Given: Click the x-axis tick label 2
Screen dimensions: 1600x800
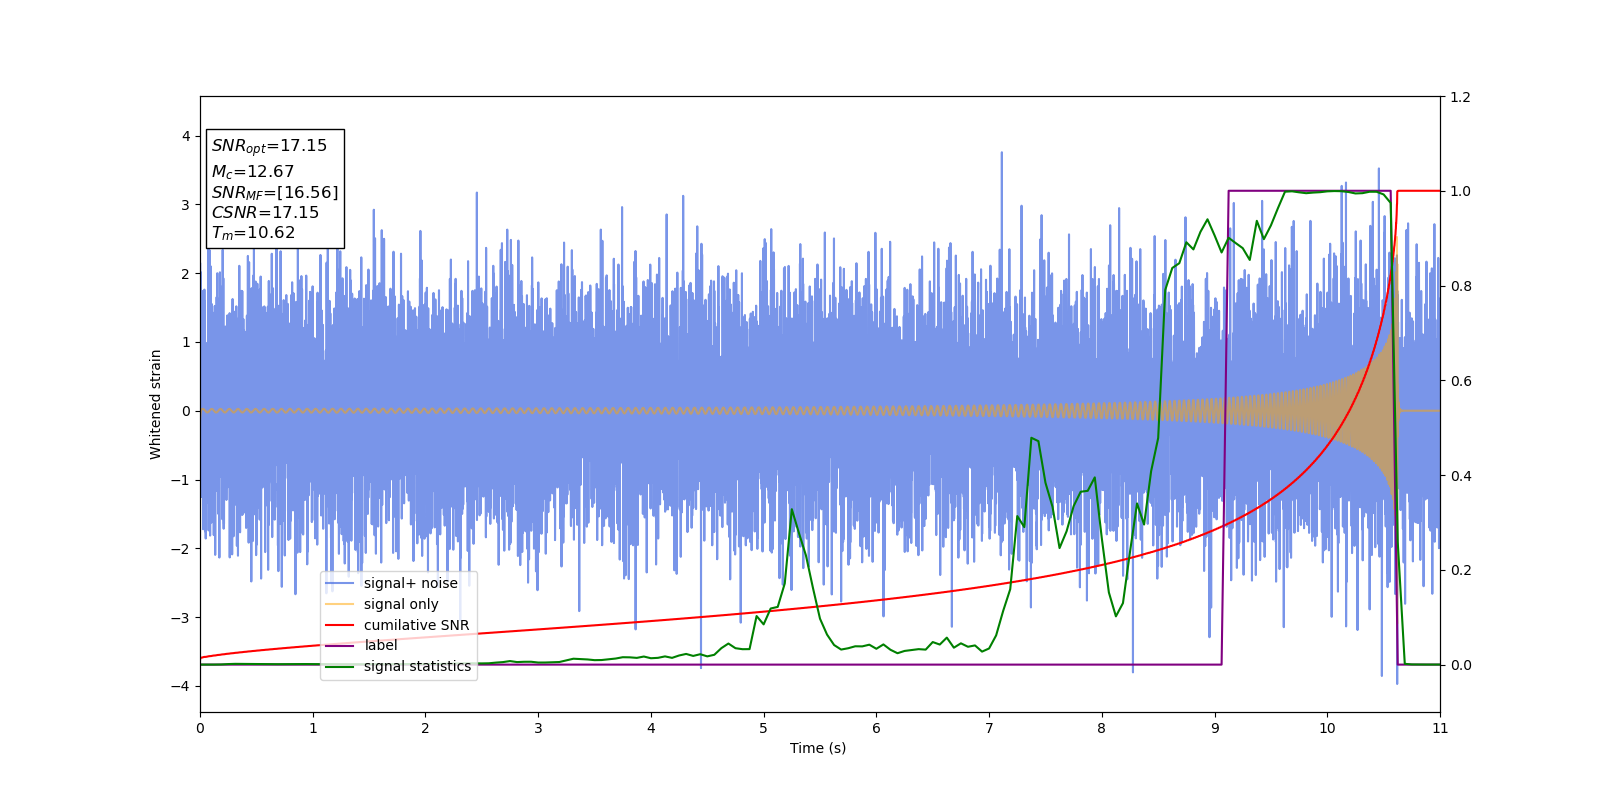Looking at the screenshot, I should coord(425,728).
